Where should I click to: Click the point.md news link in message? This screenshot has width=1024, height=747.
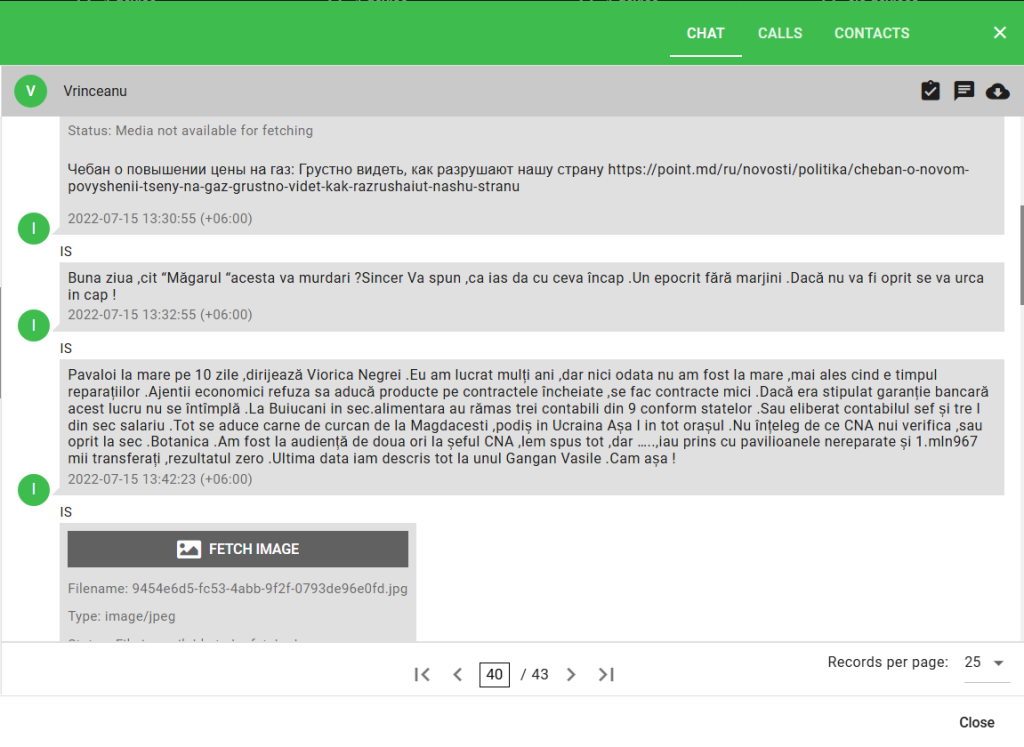point(519,178)
